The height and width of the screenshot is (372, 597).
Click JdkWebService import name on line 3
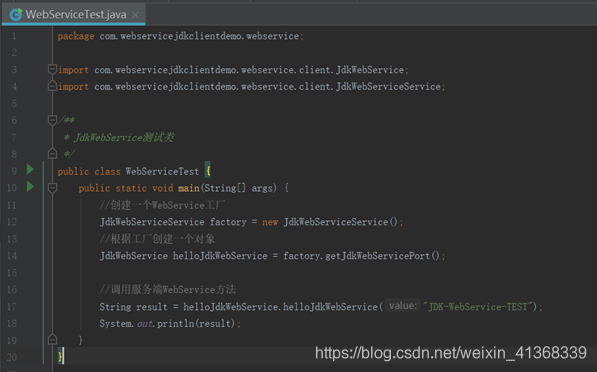pyautogui.click(x=370, y=70)
